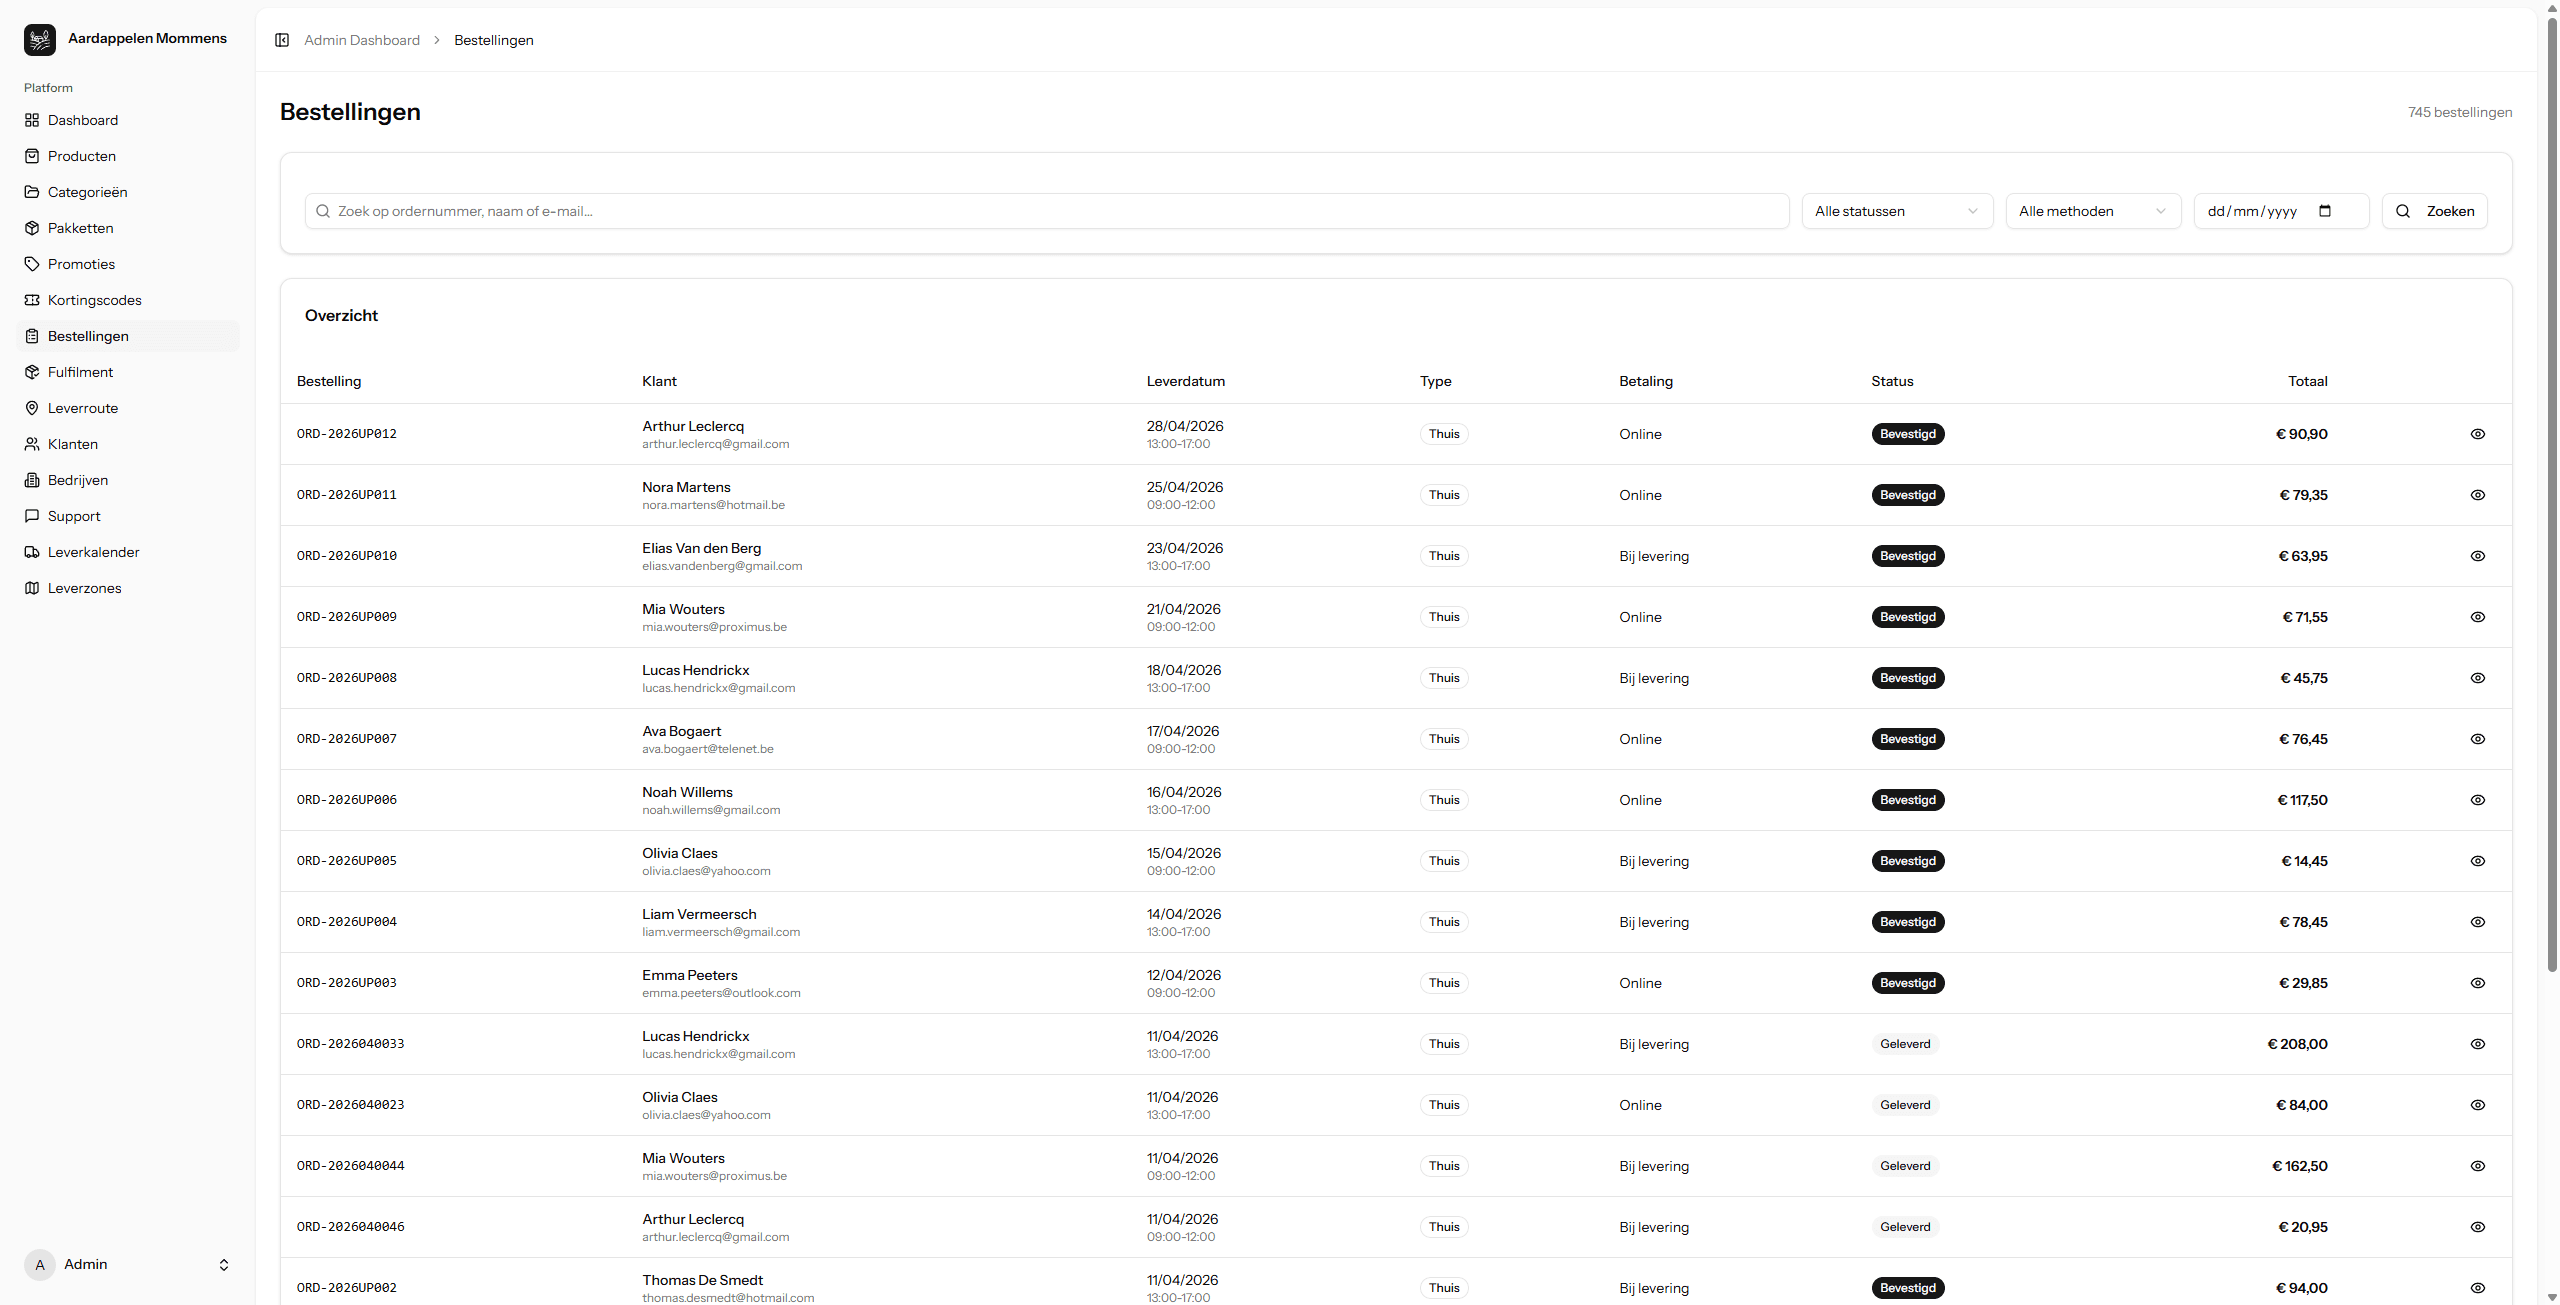Click the calendar icon in date field
This screenshot has height=1305, width=2560.
pos(2325,211)
